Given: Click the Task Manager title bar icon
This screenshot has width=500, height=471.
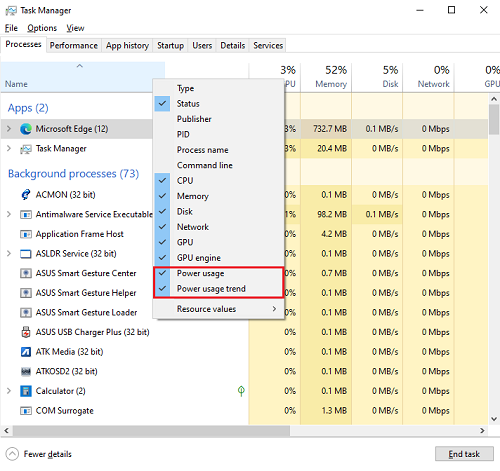Looking at the screenshot, I should [11, 11].
